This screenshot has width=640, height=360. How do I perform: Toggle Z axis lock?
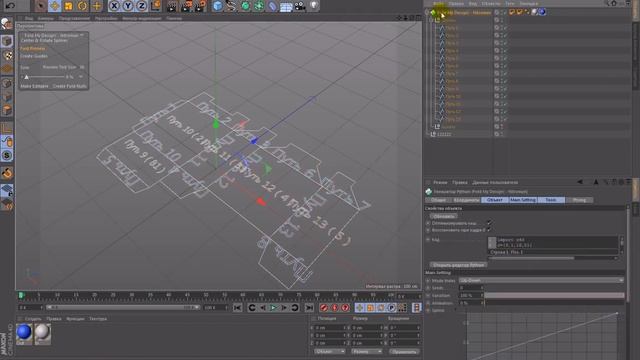(141, 6)
